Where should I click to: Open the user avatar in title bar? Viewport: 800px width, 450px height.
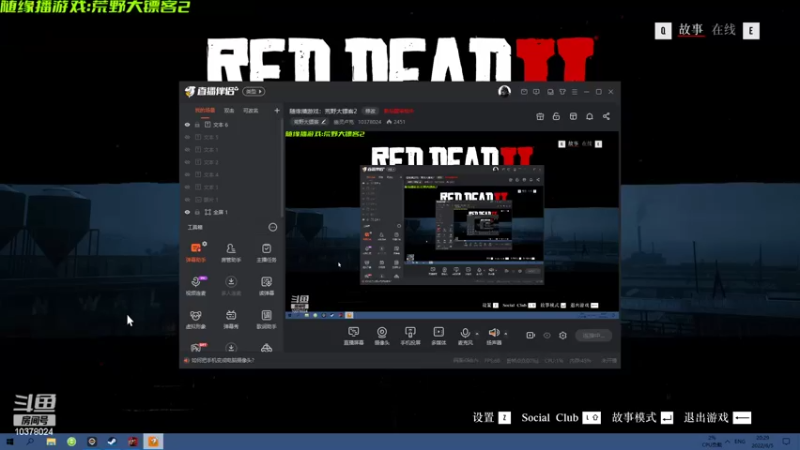(x=504, y=91)
